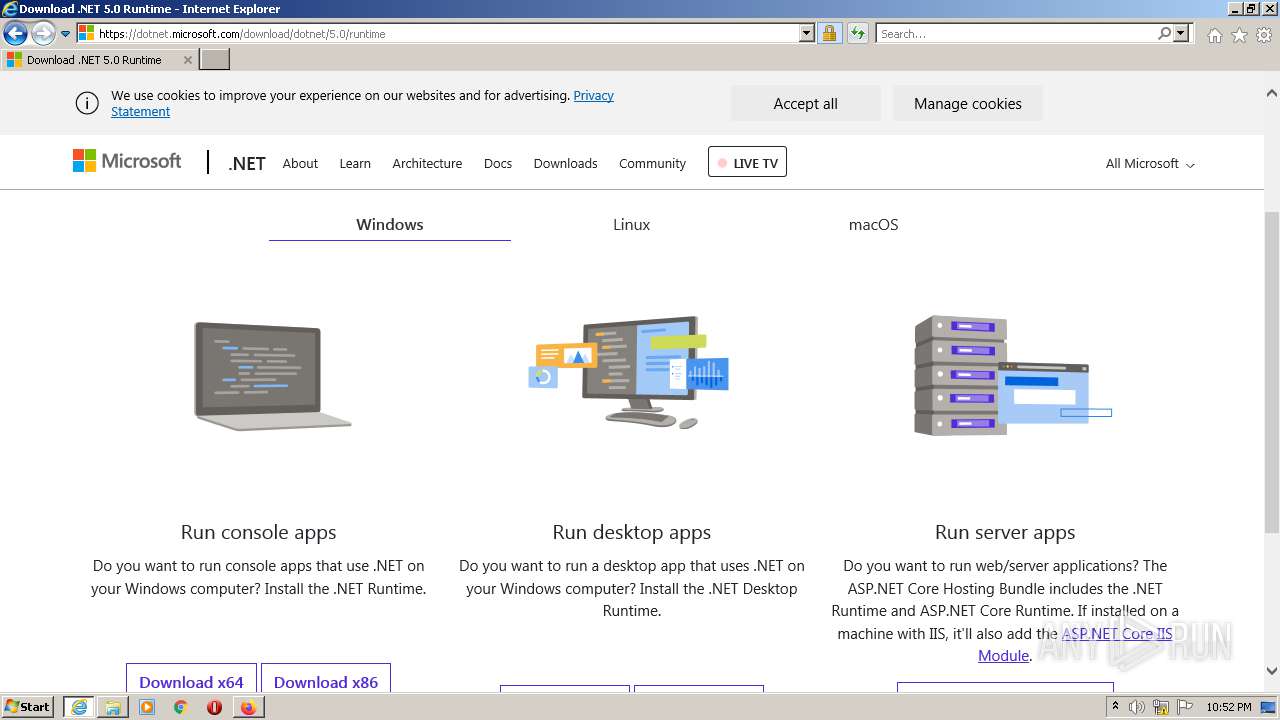Viewport: 1280px width, 720px height.
Task: Go back with the browser Back arrow
Action: [x=15, y=33]
